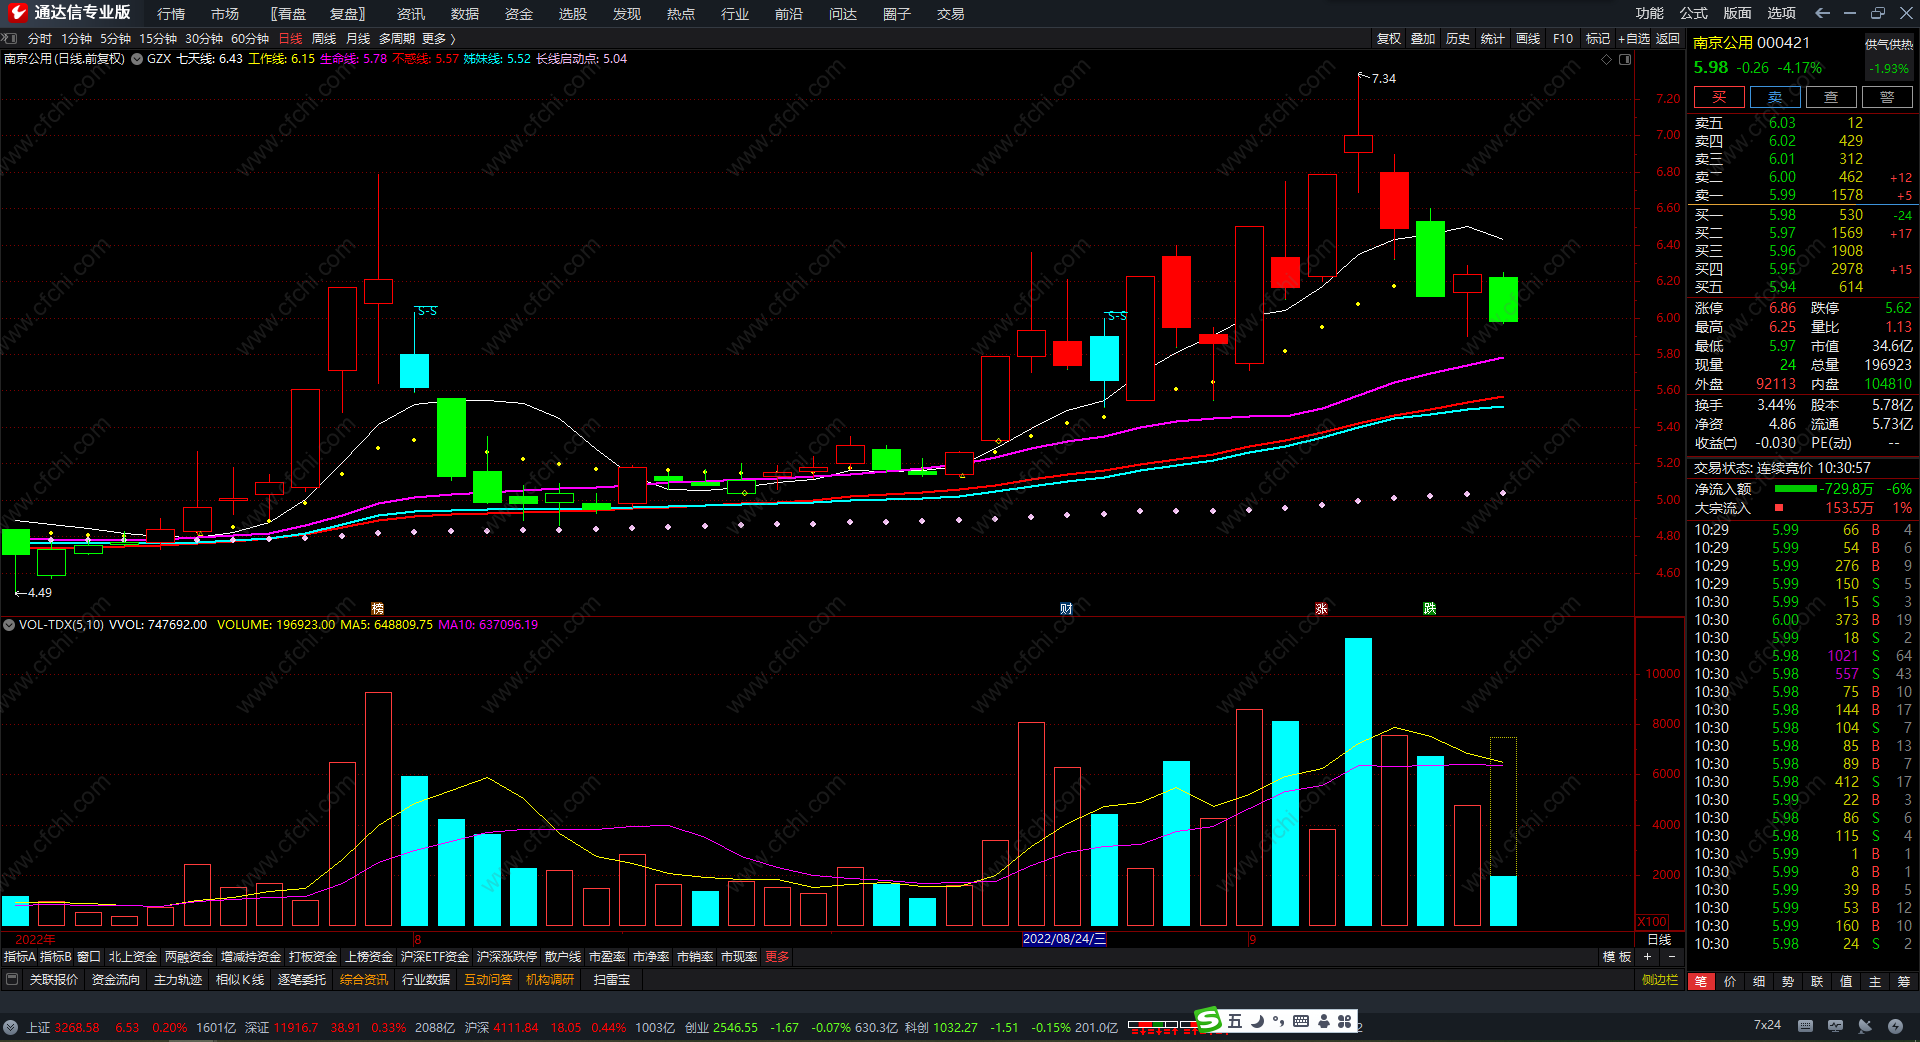Click the circular icon at status bar end
Viewport: 1920px width, 1042px height.
[1895, 1026]
